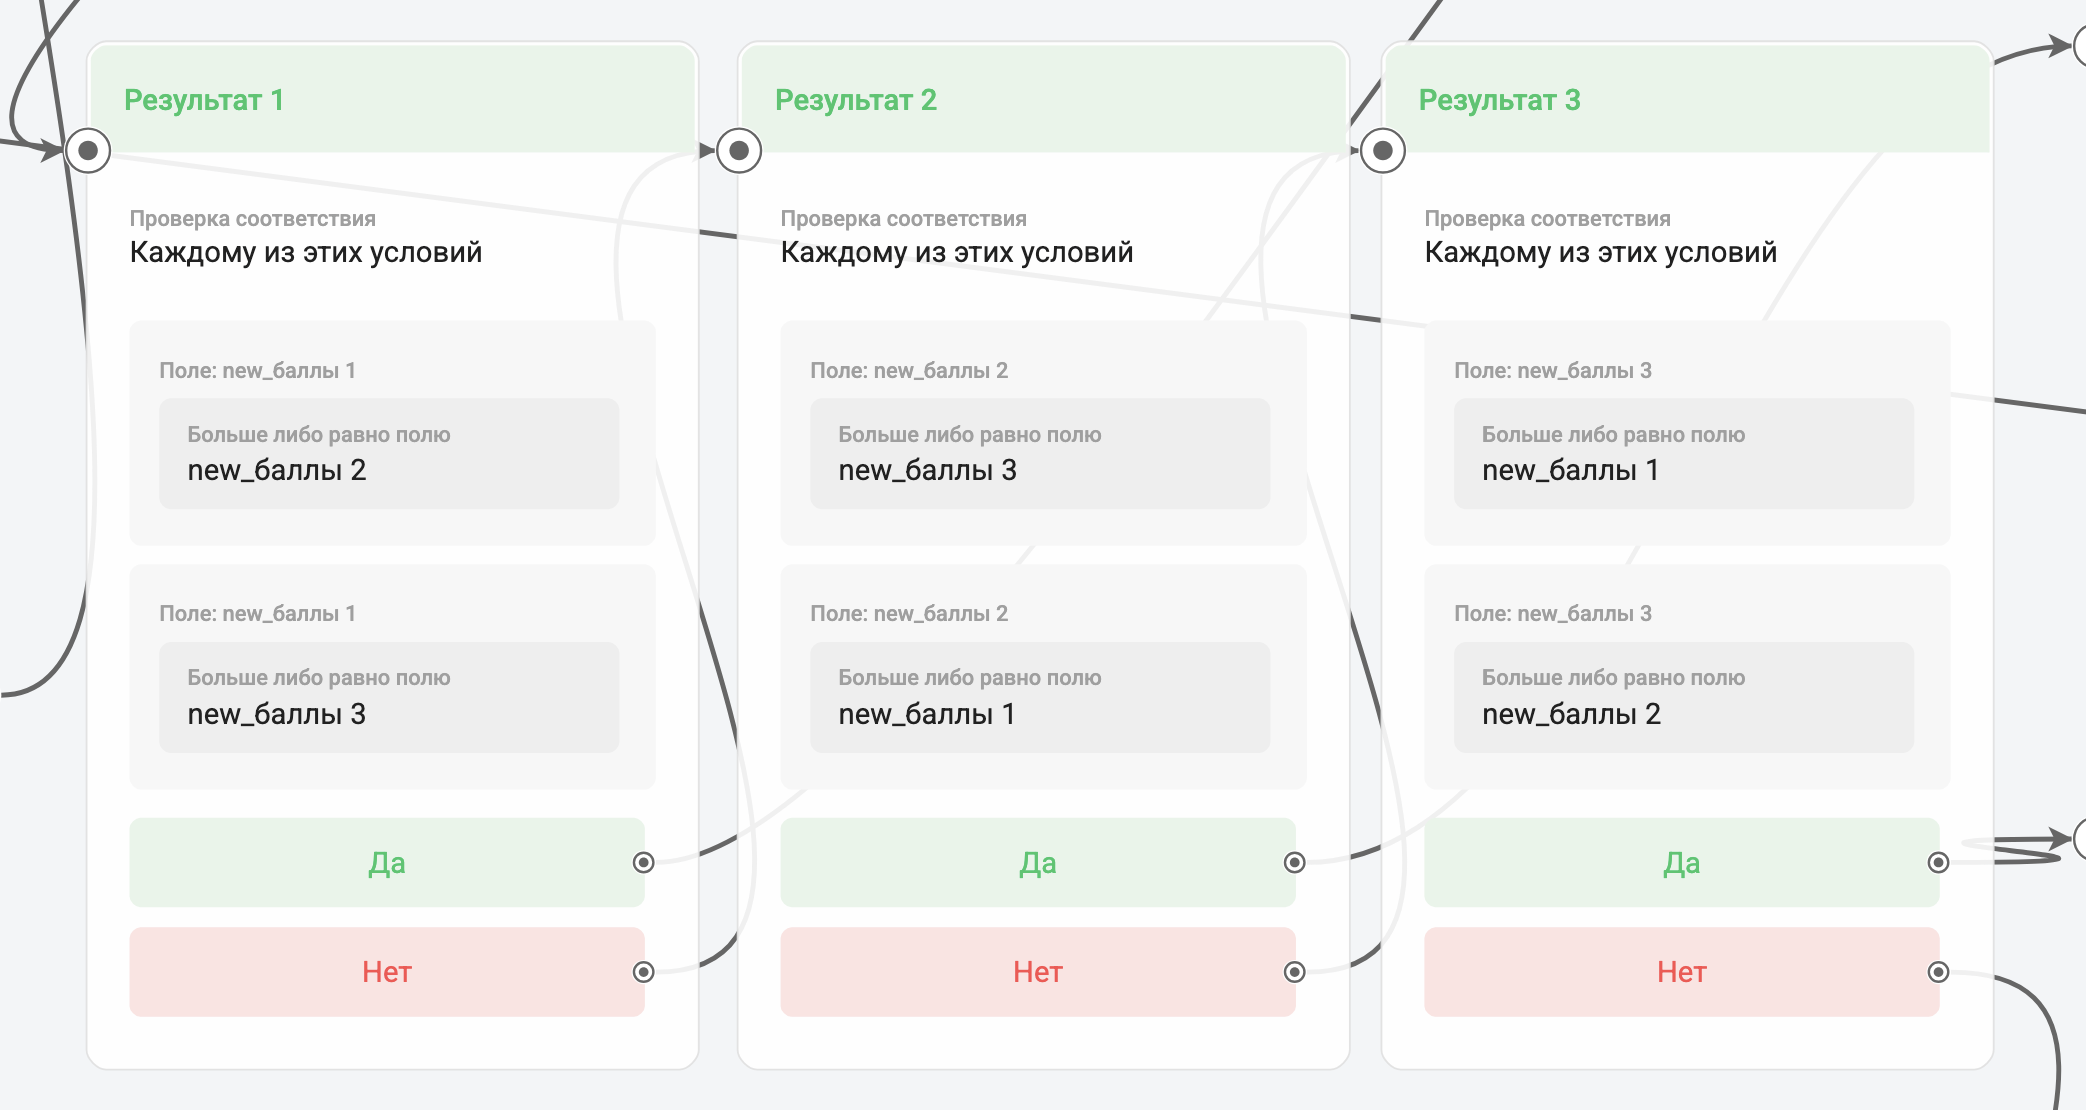Select the Результат 3 block header
The height and width of the screenshot is (1110, 2086).
[1687, 100]
